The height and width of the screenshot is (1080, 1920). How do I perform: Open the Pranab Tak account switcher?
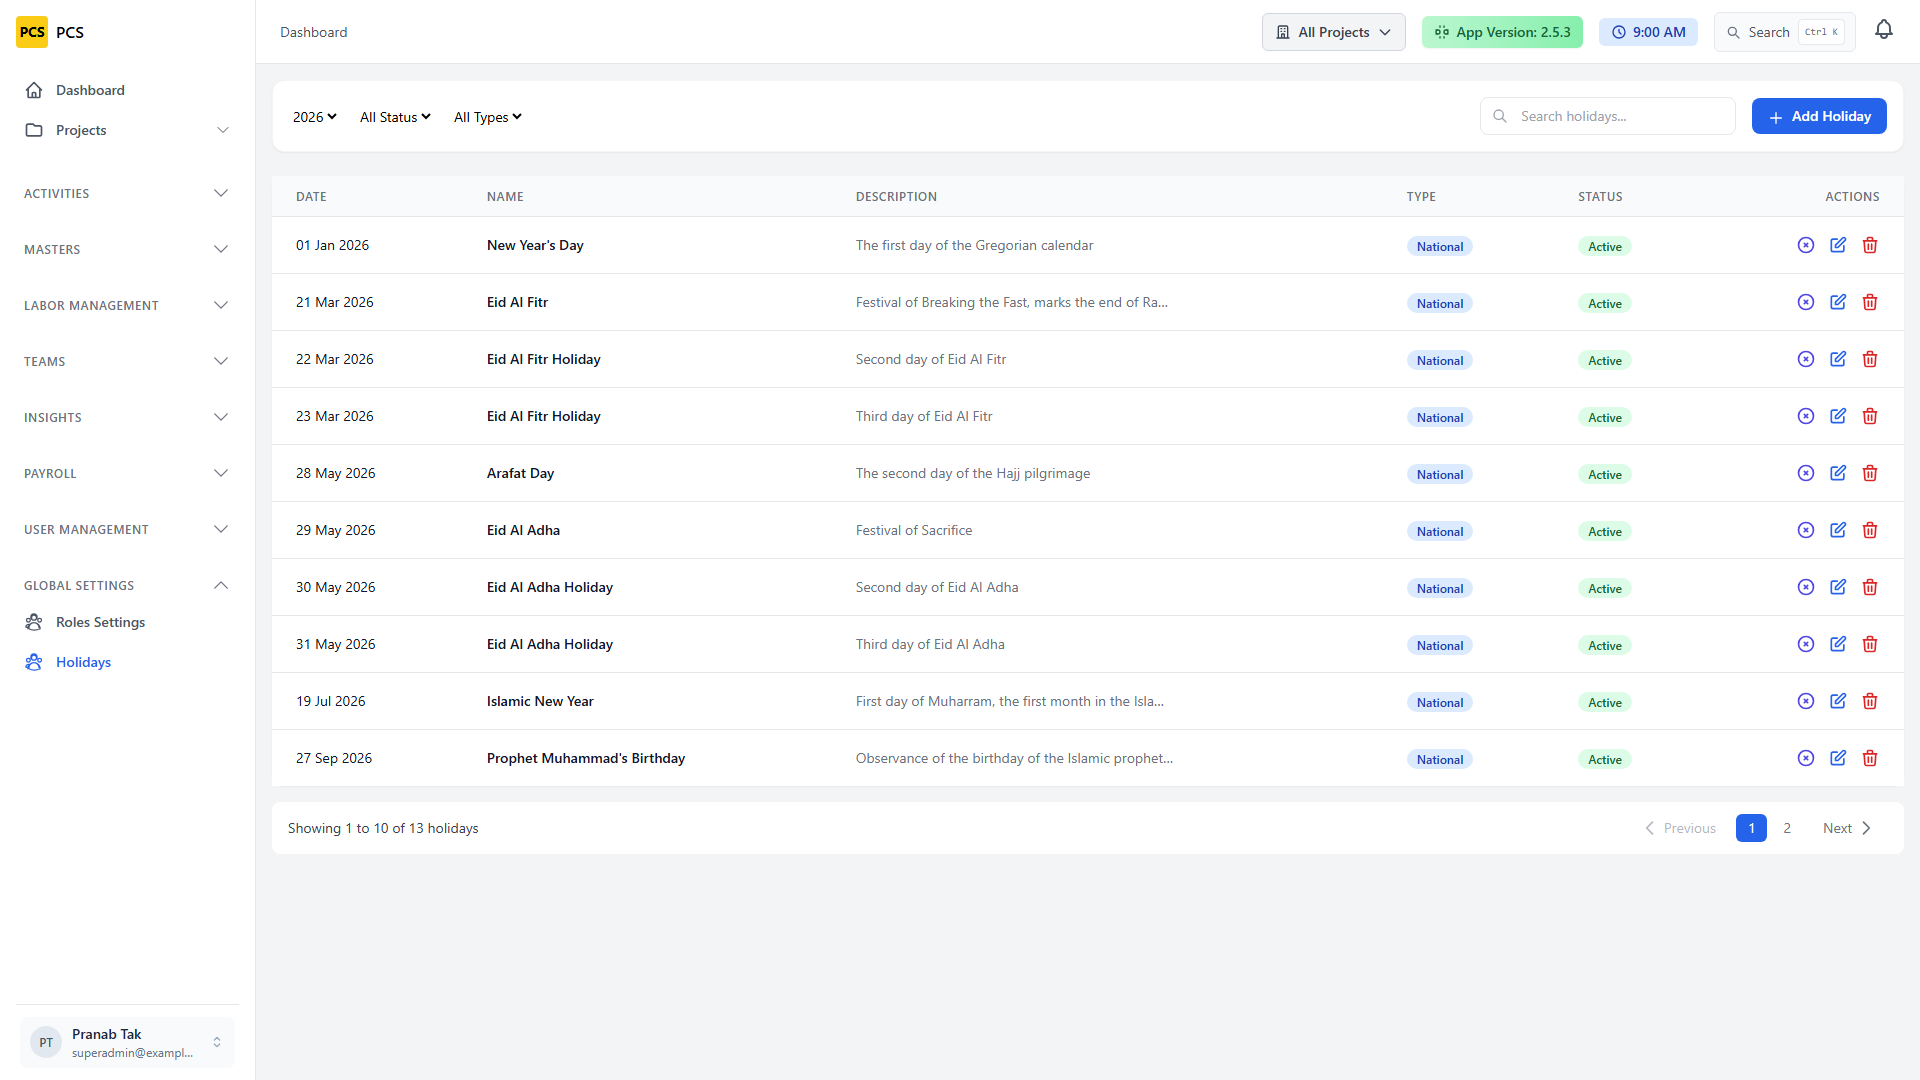tap(127, 1042)
